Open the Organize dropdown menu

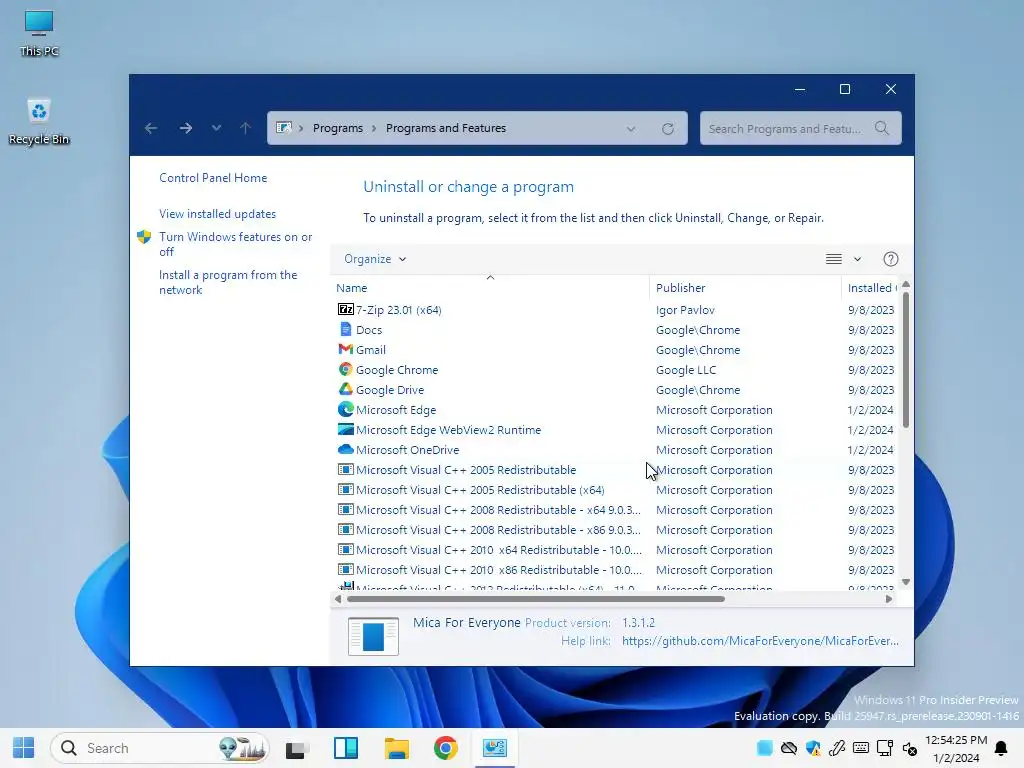(375, 259)
